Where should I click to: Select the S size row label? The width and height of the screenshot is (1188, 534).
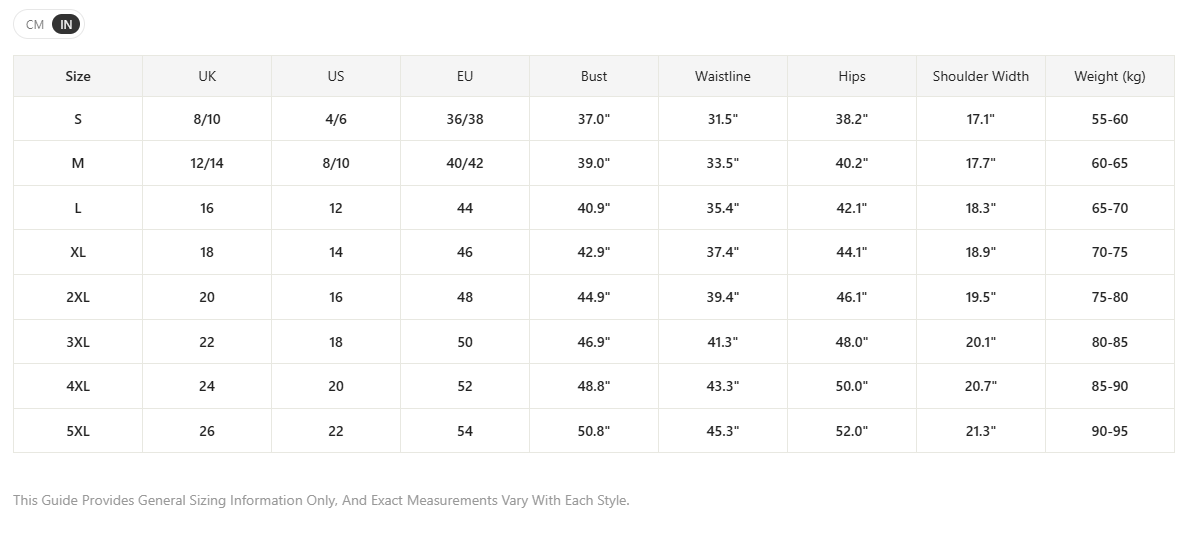(x=78, y=119)
